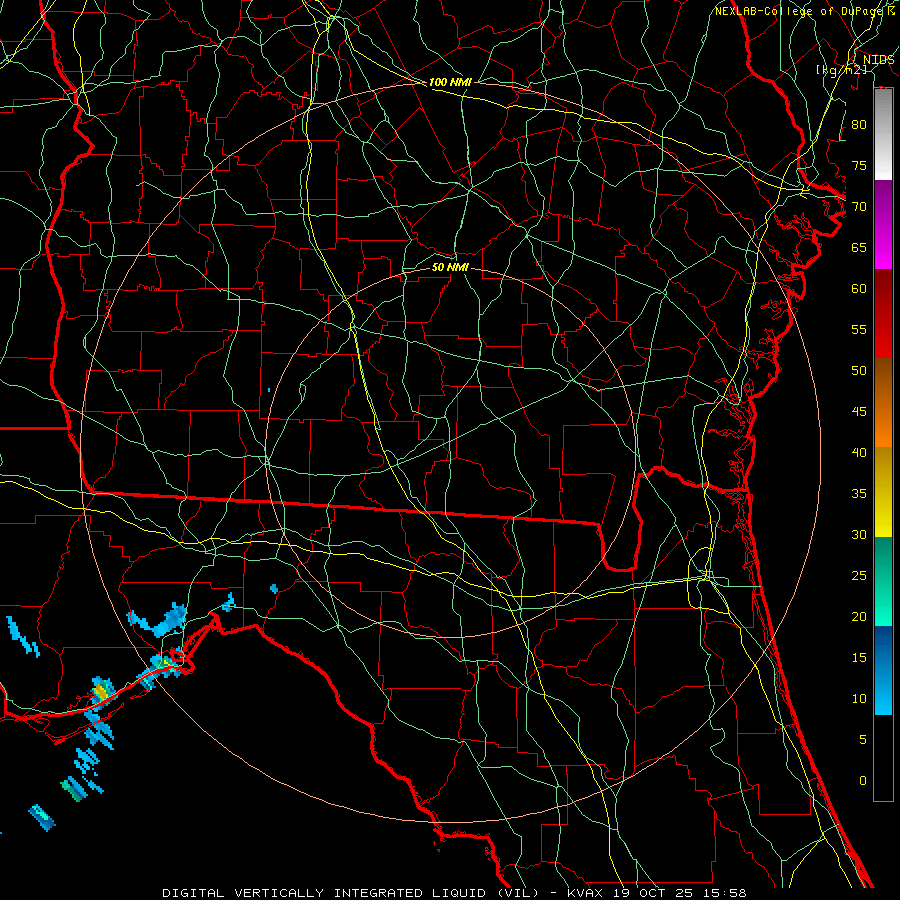Pick the gray-white segment of the color bar
This screenshot has height=900, width=900.
click(x=883, y=134)
